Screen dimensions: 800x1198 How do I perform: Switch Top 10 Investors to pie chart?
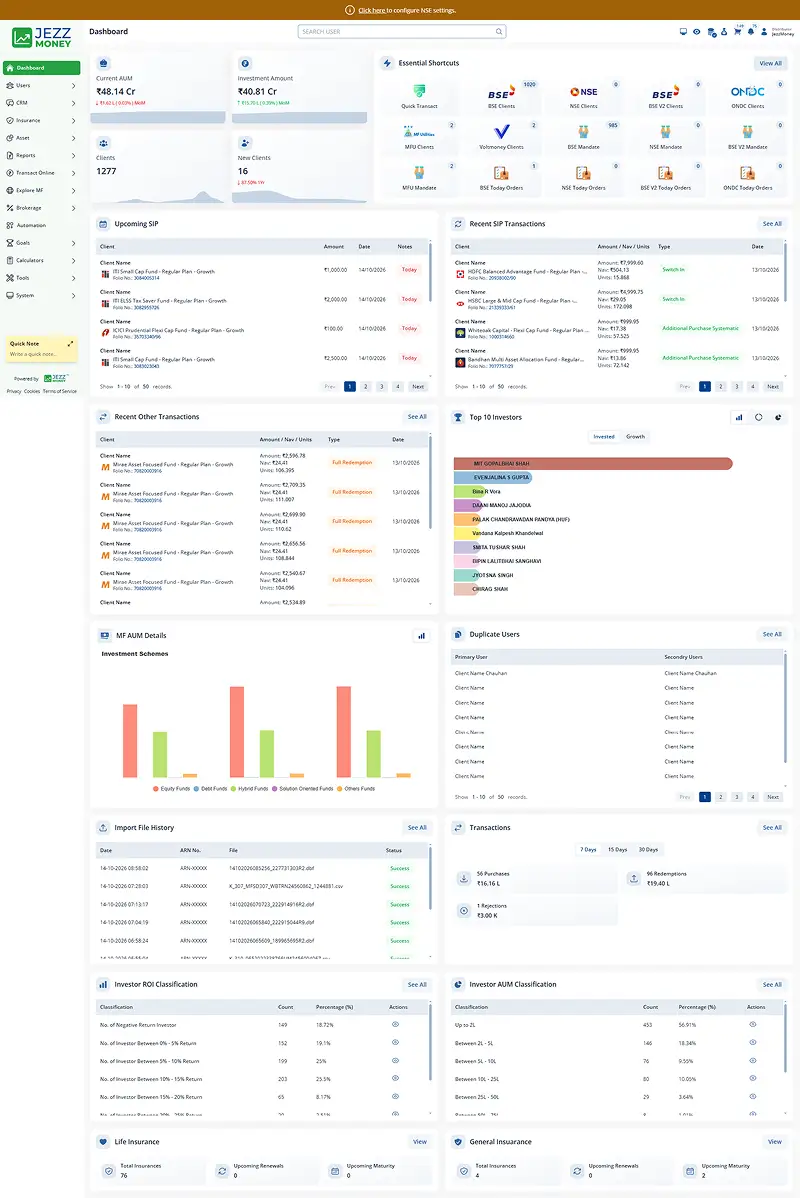click(x=778, y=417)
